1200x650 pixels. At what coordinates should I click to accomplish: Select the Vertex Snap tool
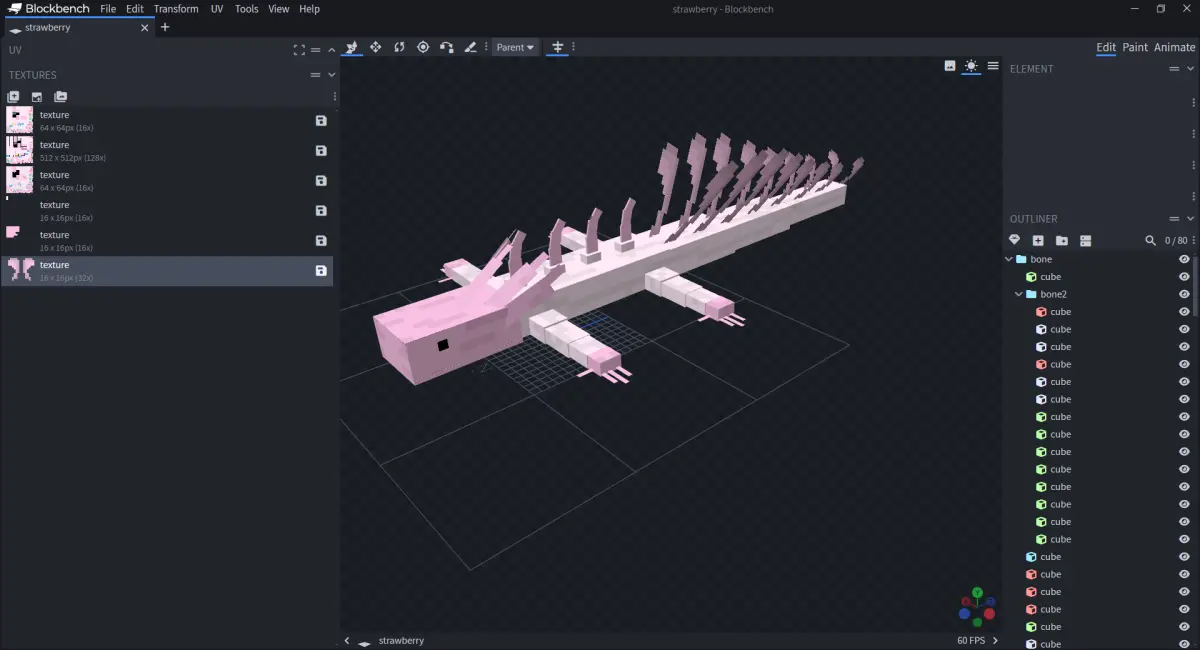click(446, 47)
